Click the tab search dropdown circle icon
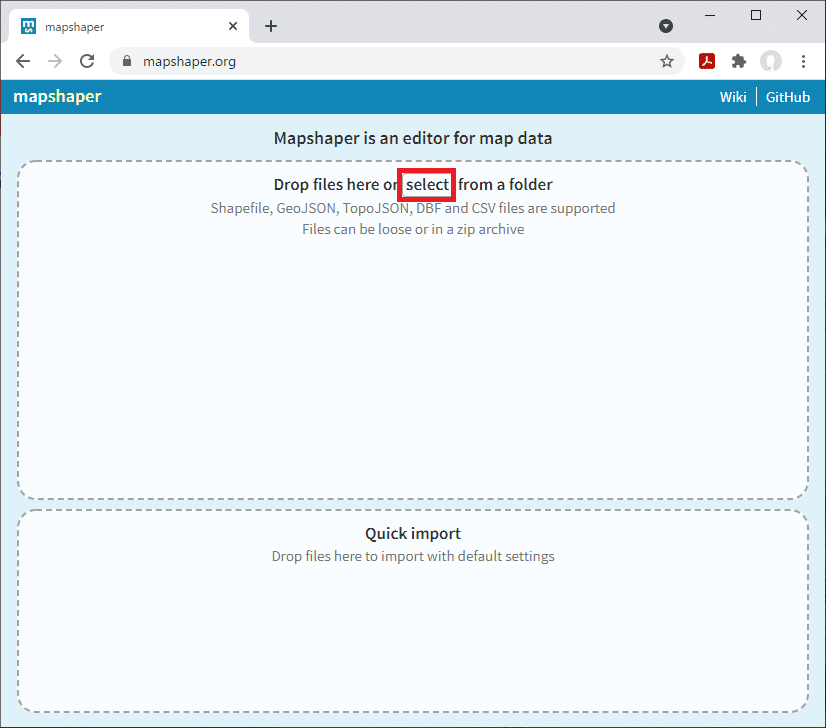The image size is (826, 728). tap(666, 26)
